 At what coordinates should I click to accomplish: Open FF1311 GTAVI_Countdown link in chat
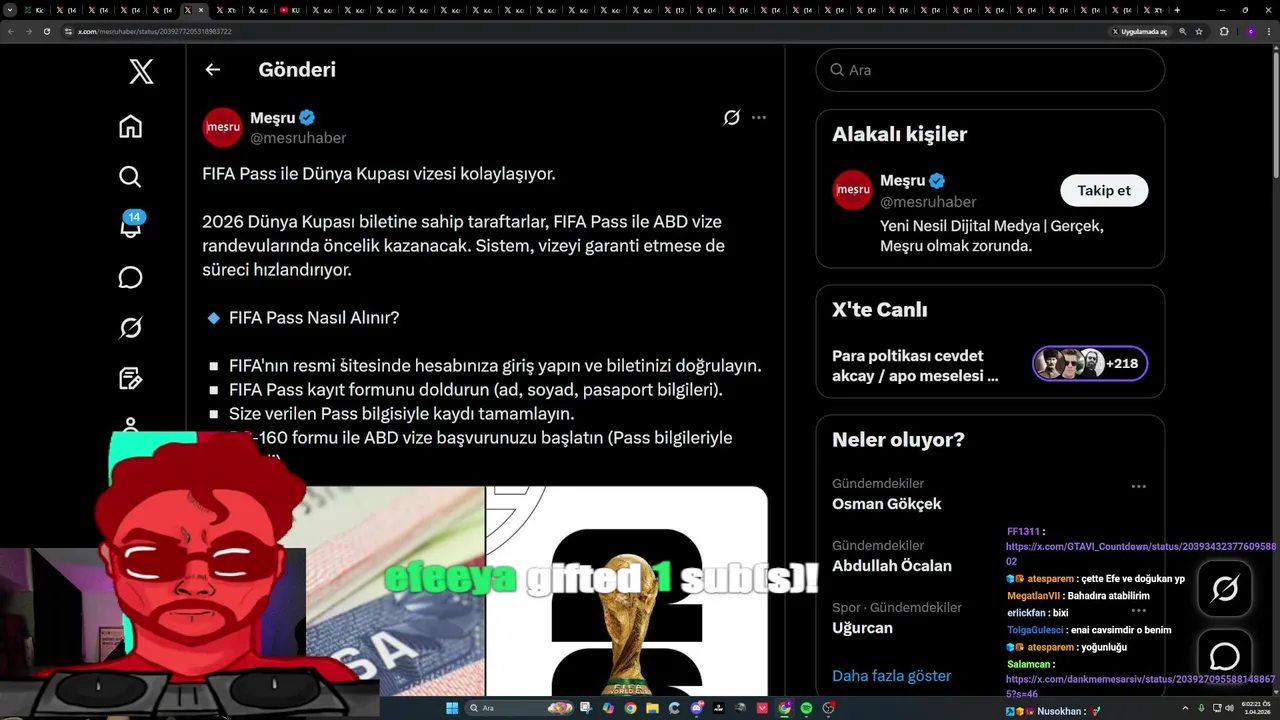pos(1141,554)
